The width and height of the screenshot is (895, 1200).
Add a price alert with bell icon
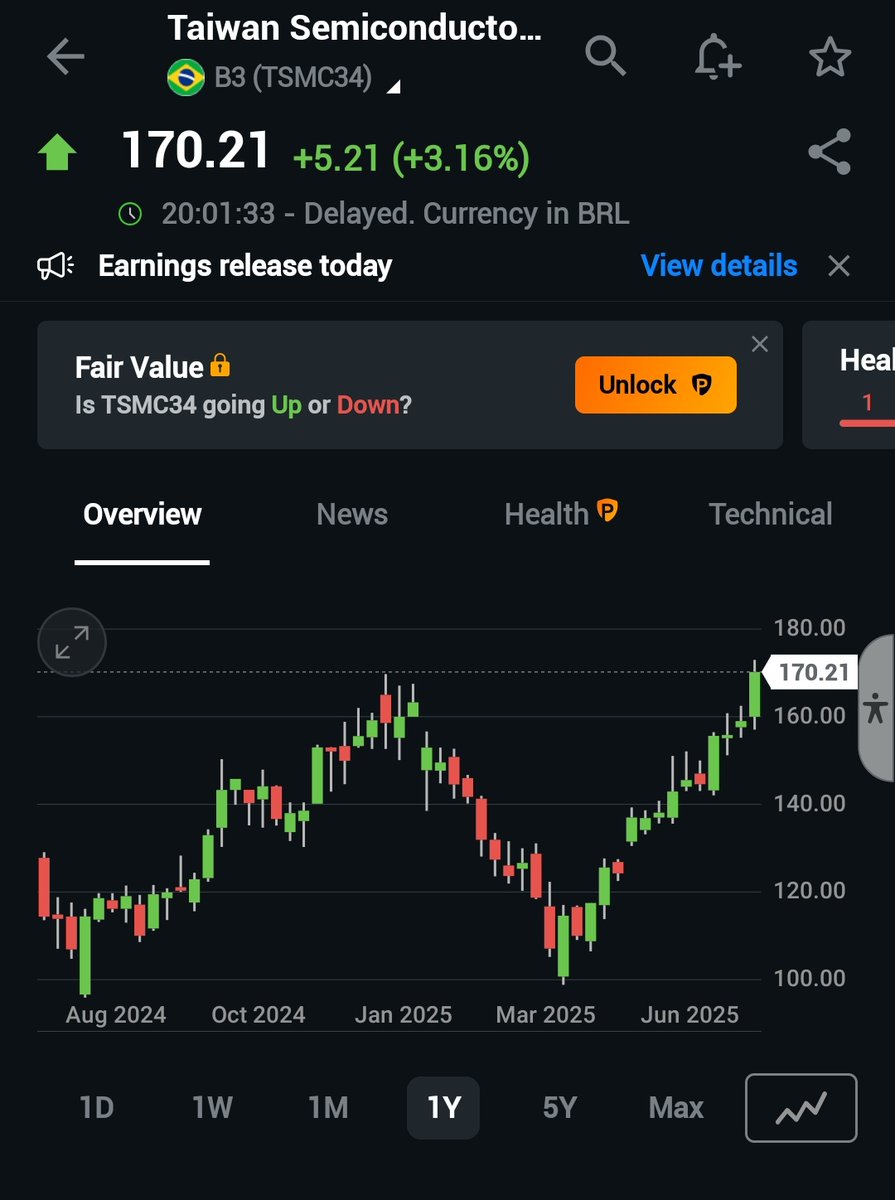point(717,57)
